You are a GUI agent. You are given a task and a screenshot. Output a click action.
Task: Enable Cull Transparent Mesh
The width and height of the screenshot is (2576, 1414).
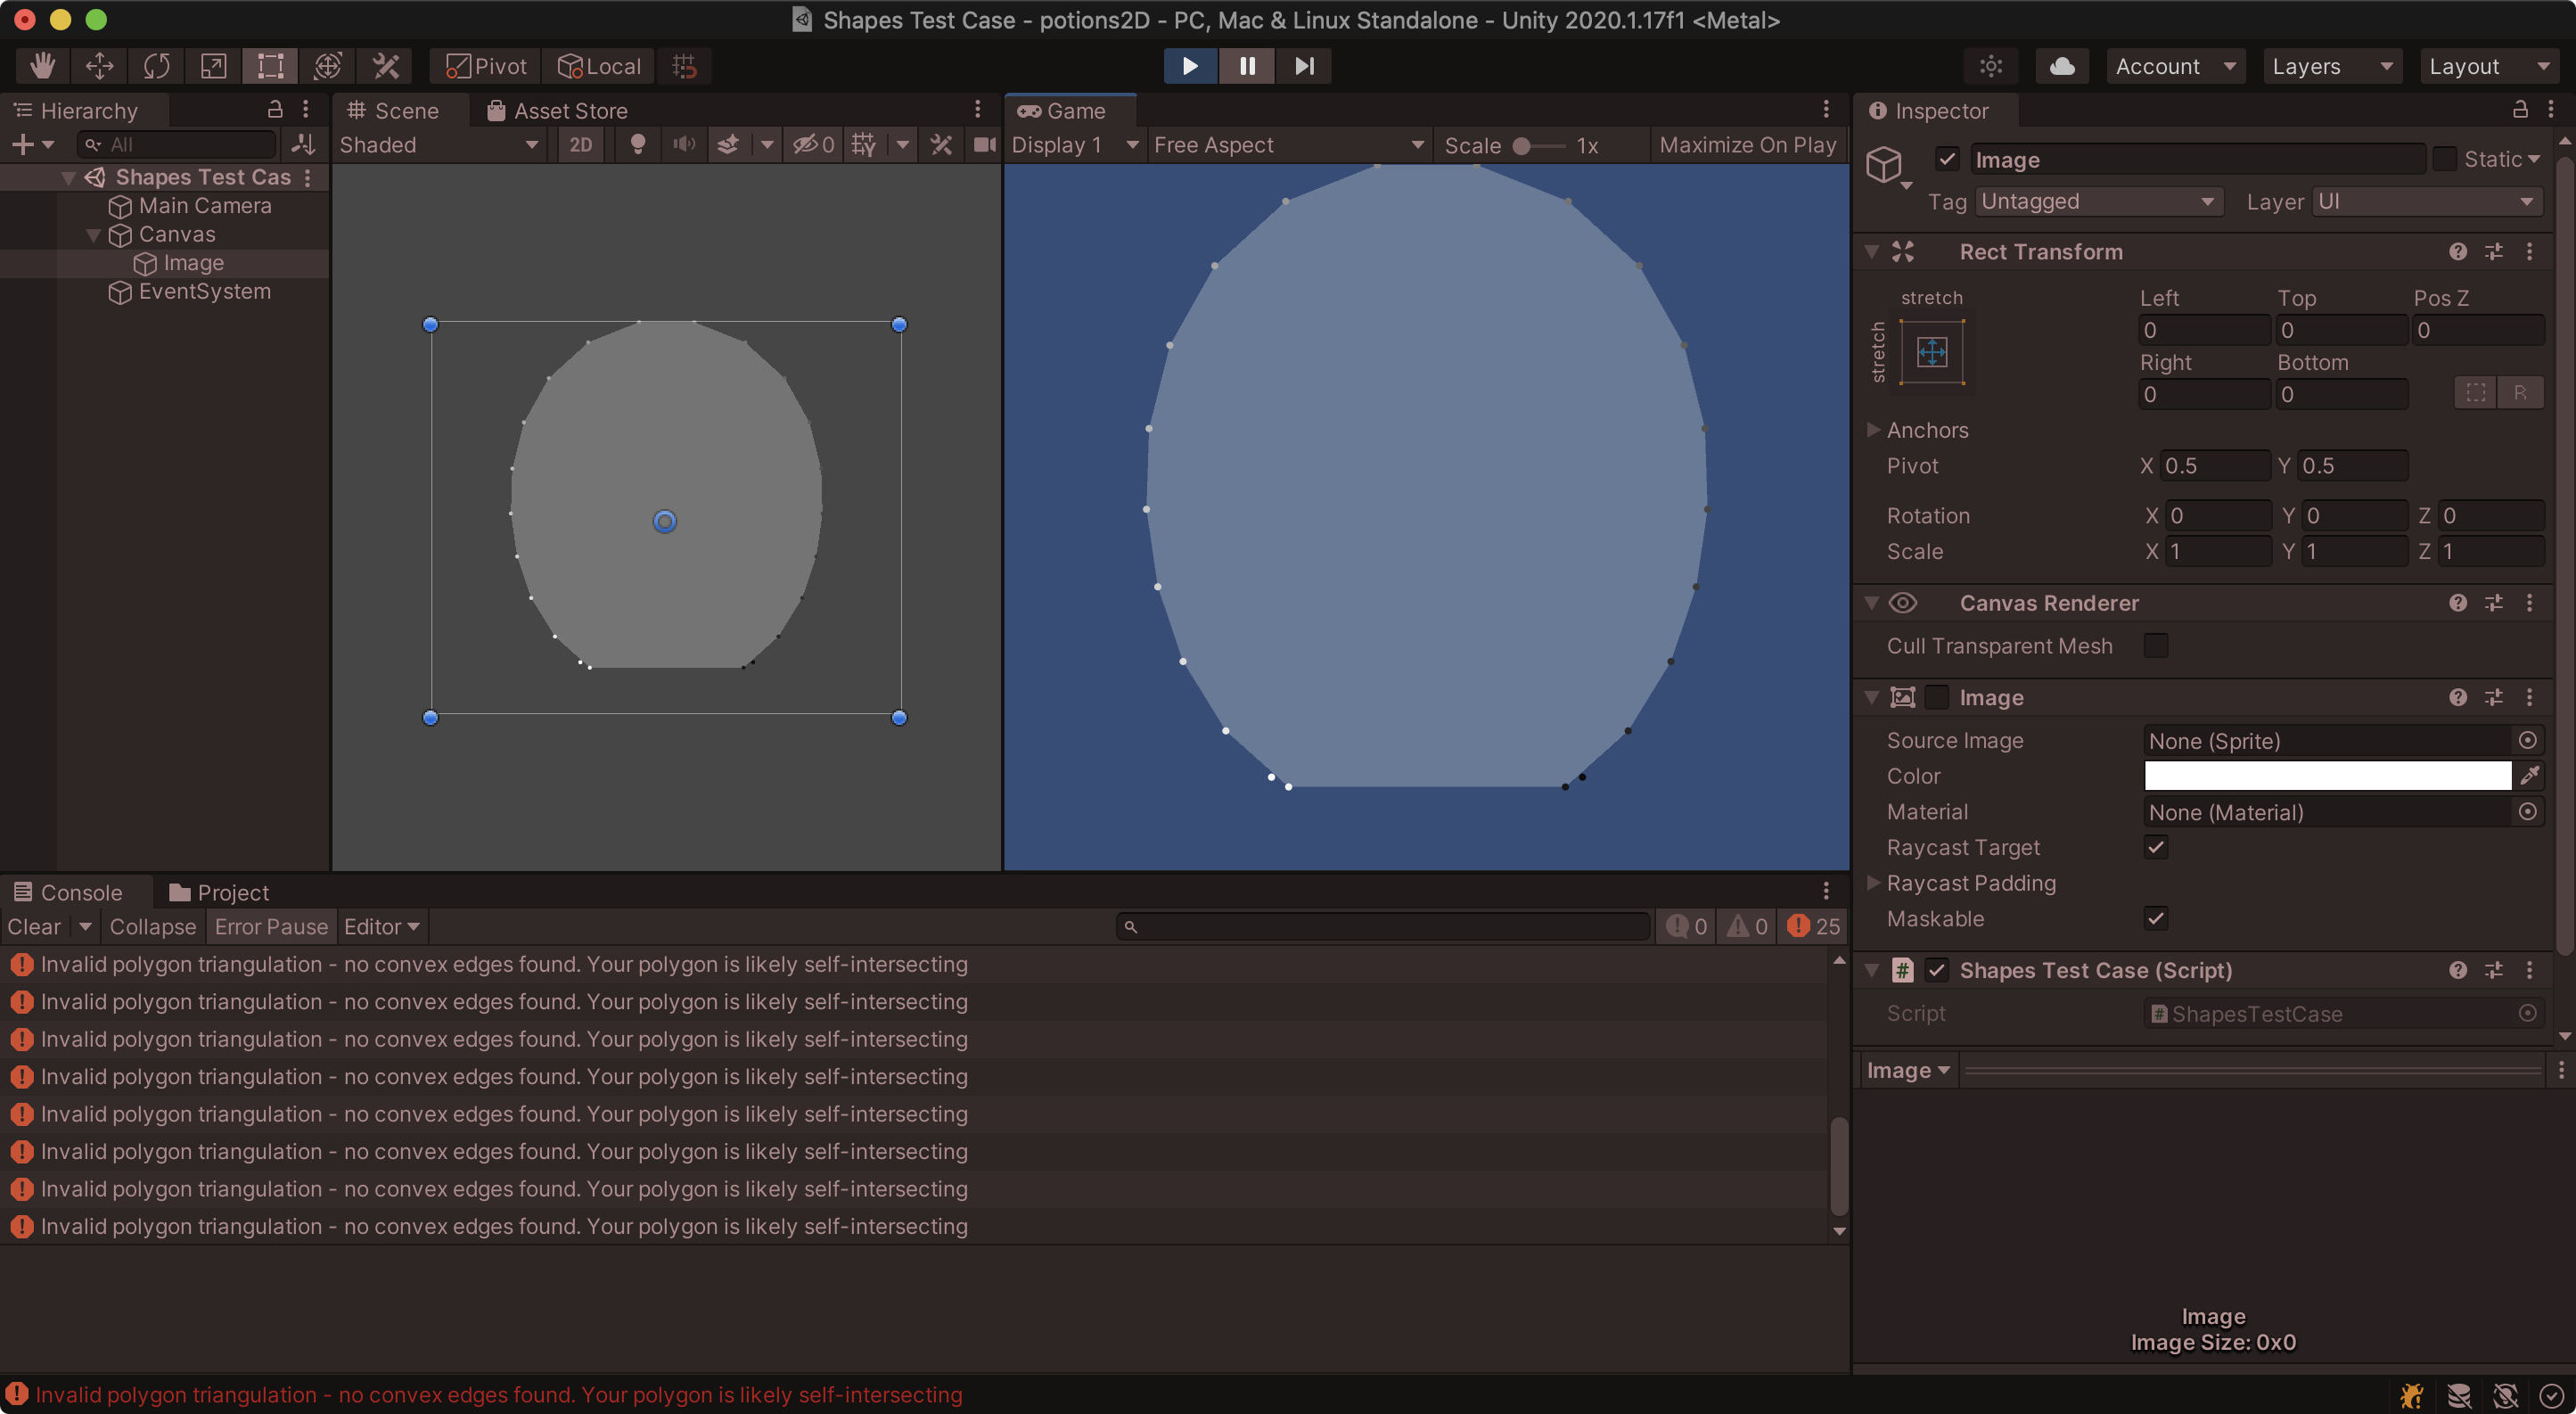pyautogui.click(x=2156, y=646)
